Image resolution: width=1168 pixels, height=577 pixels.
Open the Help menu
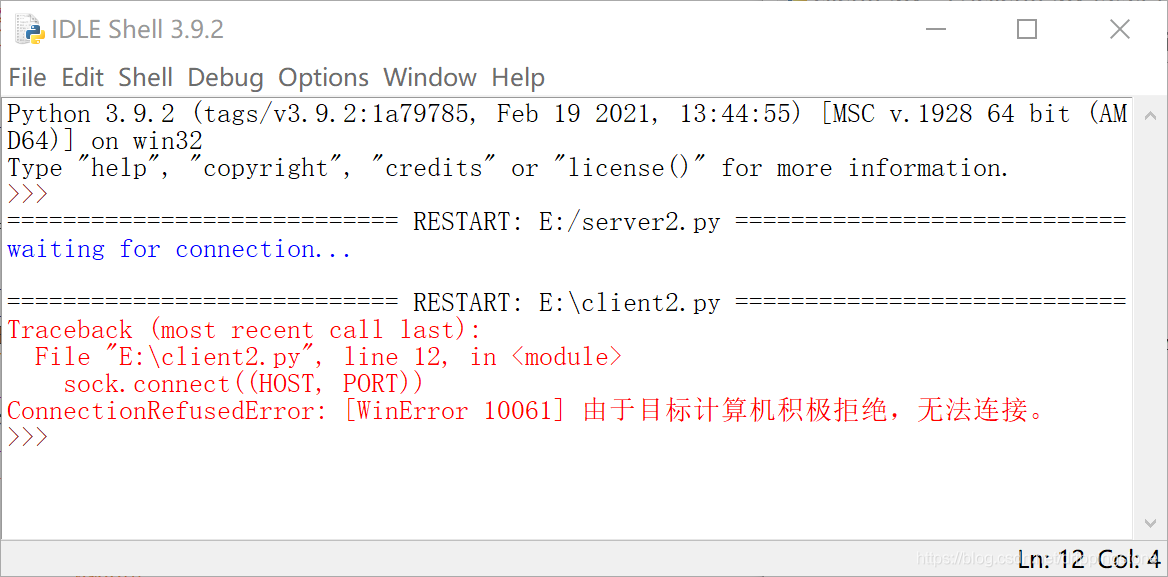point(517,77)
